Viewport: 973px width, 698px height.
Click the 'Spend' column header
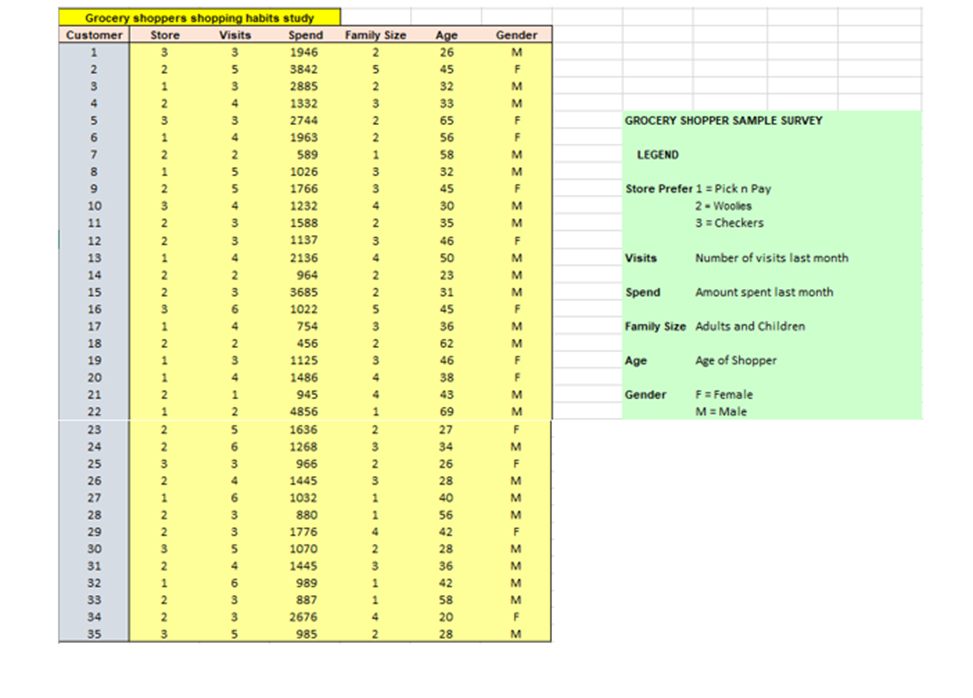pos(305,34)
